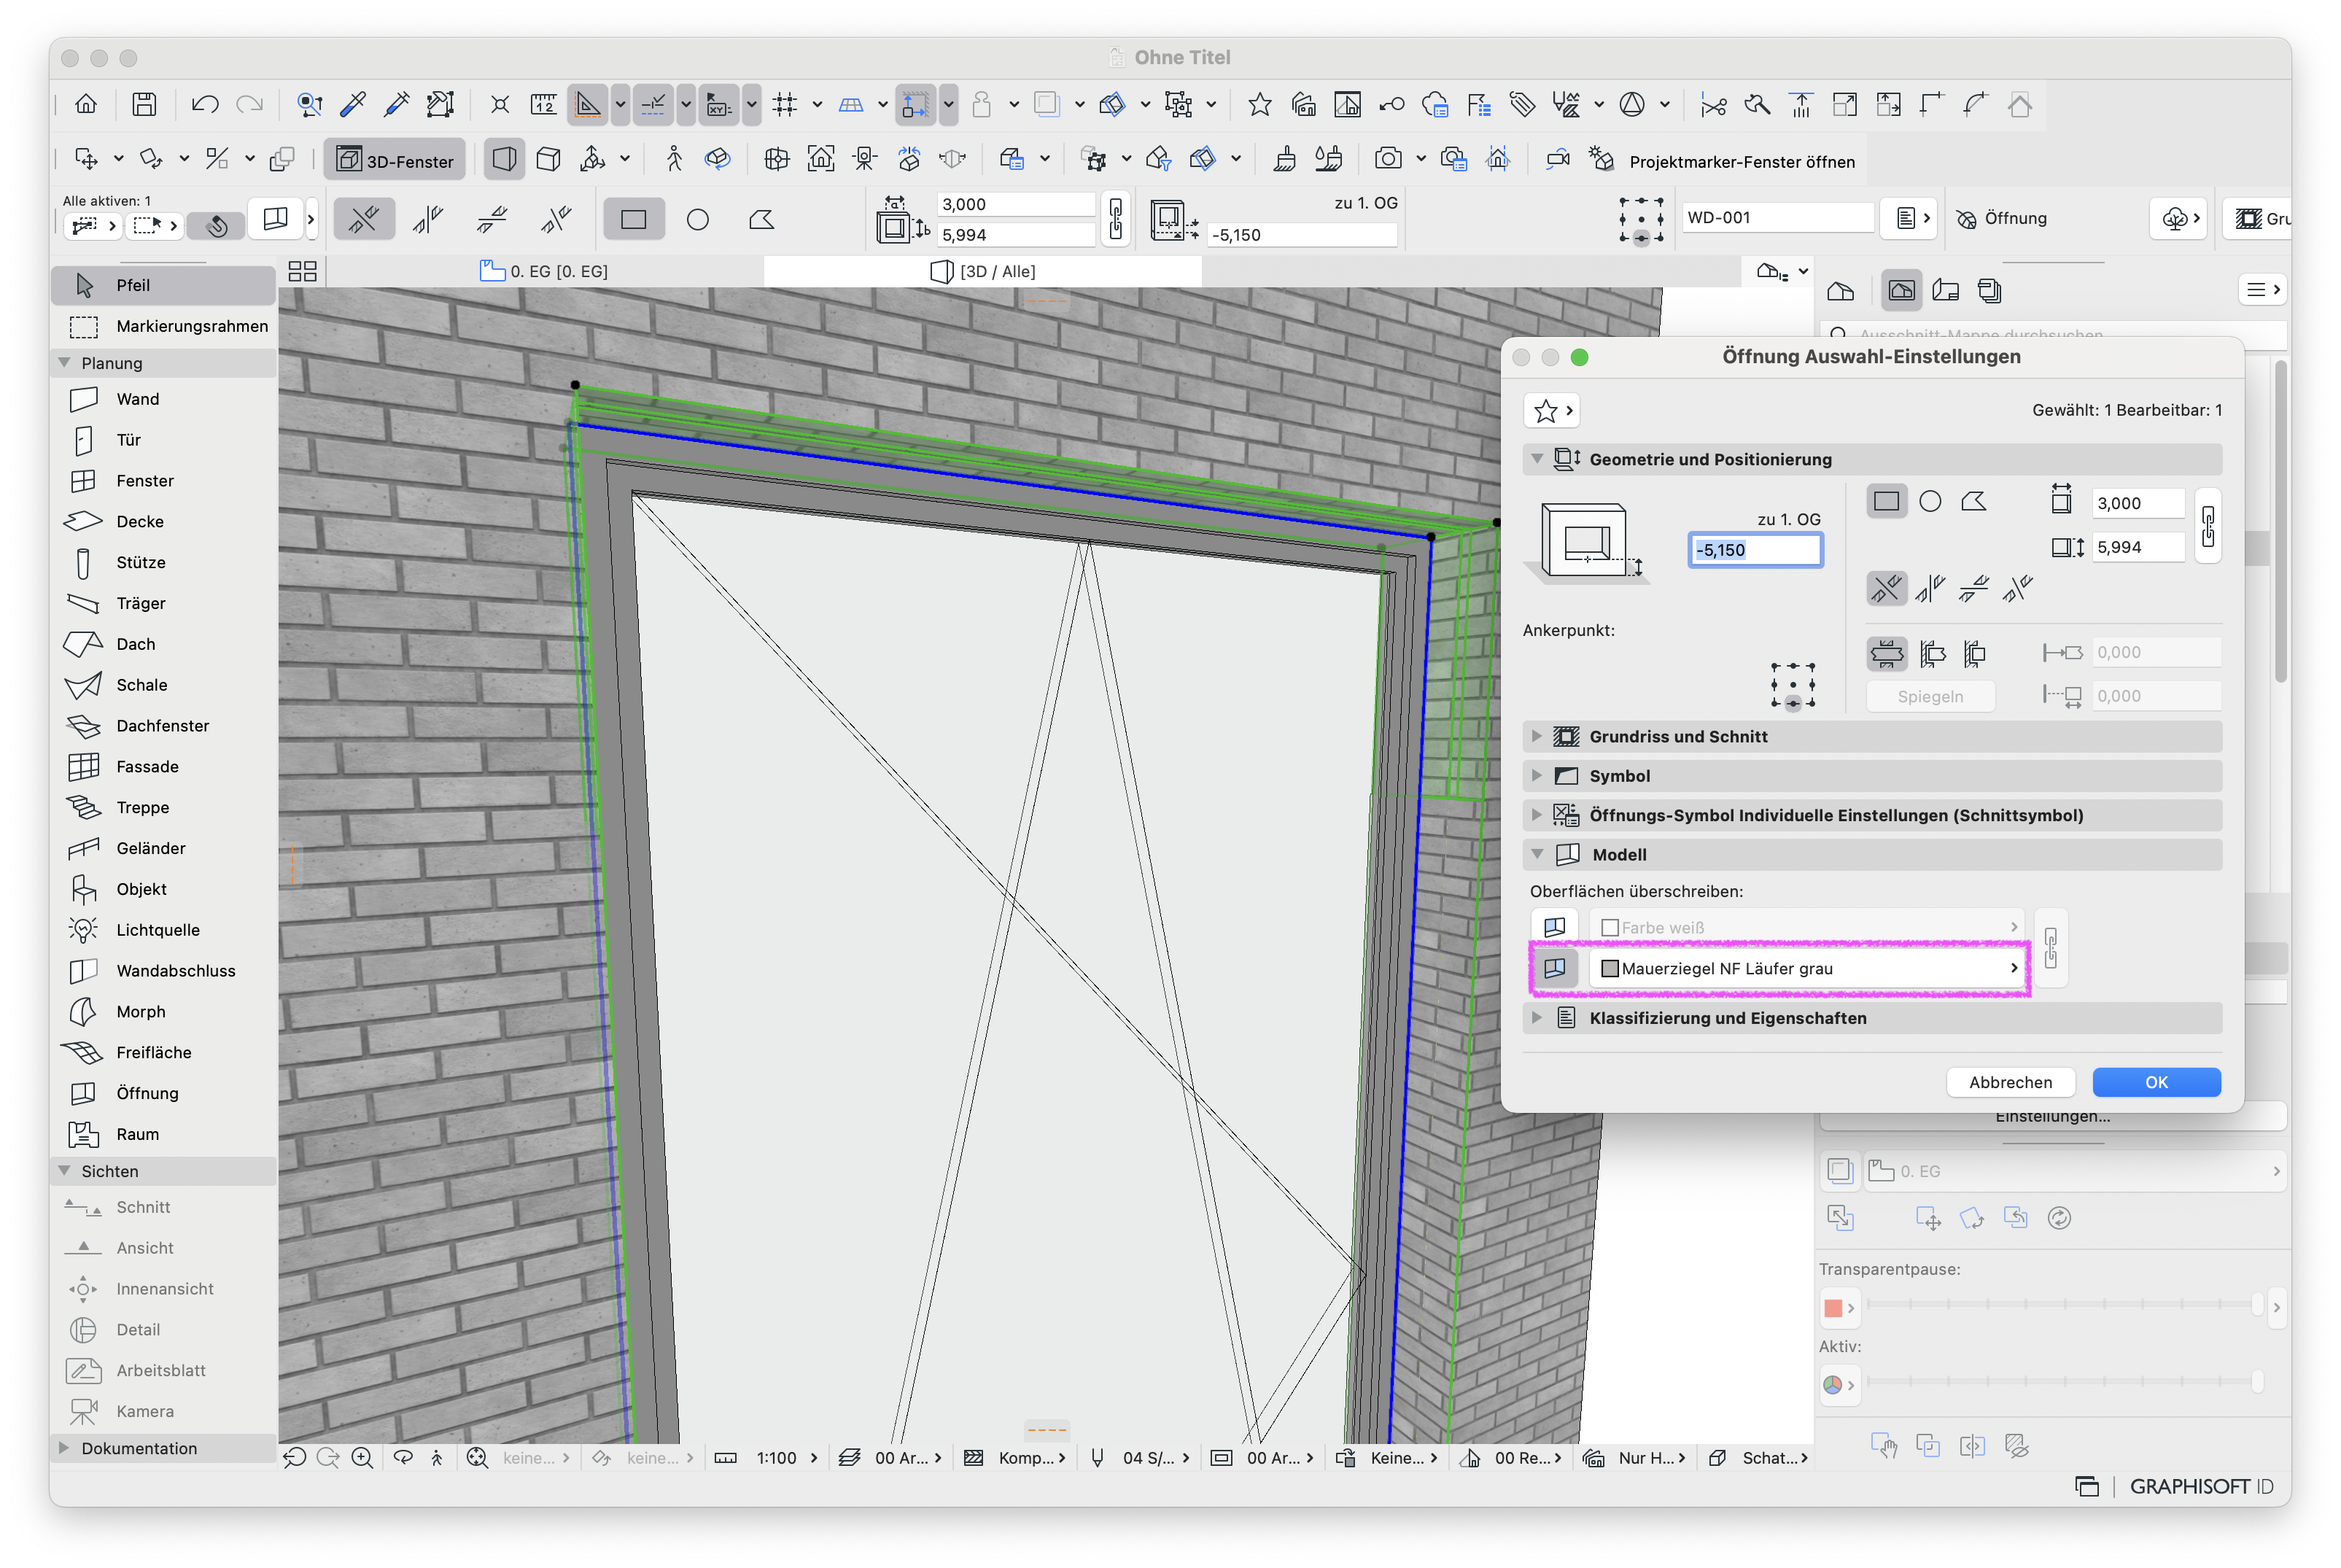
Task: Select polygonal opening shape in dialog
Action: [1974, 502]
